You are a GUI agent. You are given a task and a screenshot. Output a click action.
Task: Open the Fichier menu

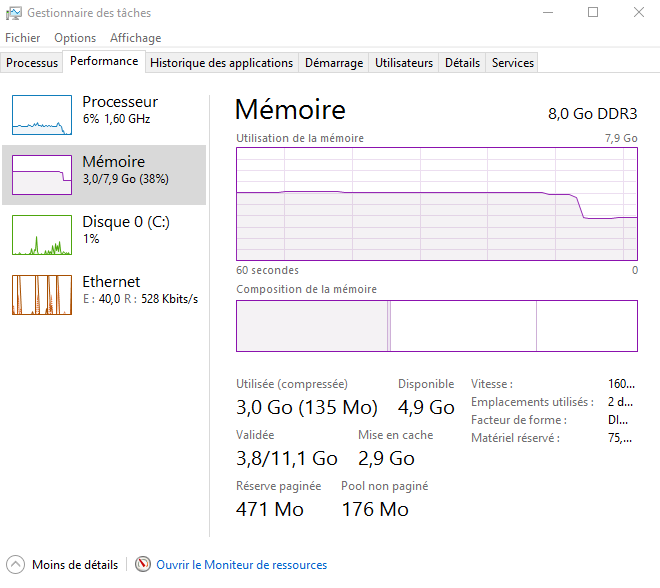22,38
